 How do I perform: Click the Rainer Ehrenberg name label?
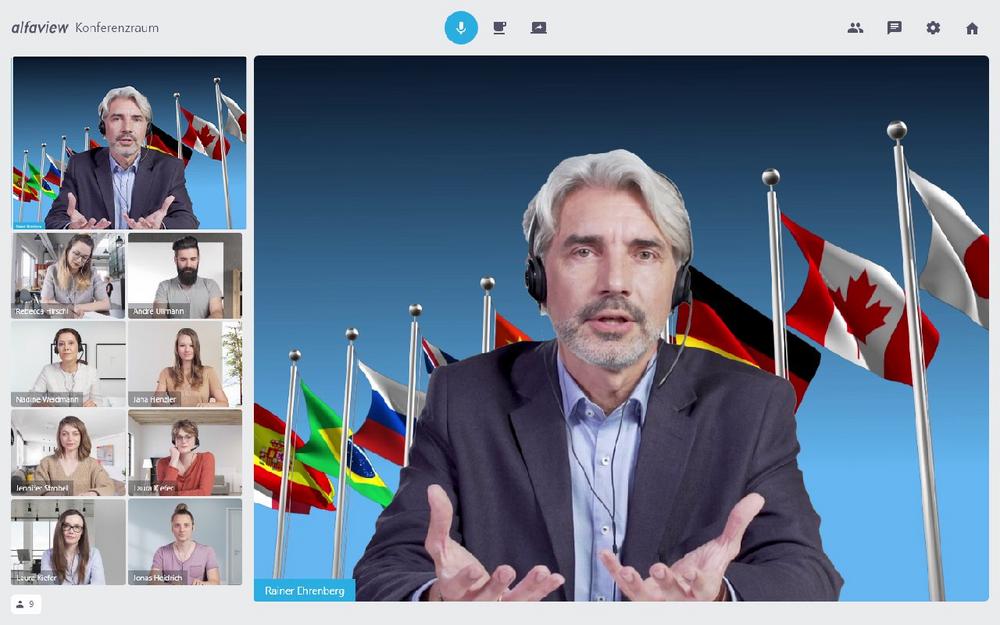[x=305, y=591]
